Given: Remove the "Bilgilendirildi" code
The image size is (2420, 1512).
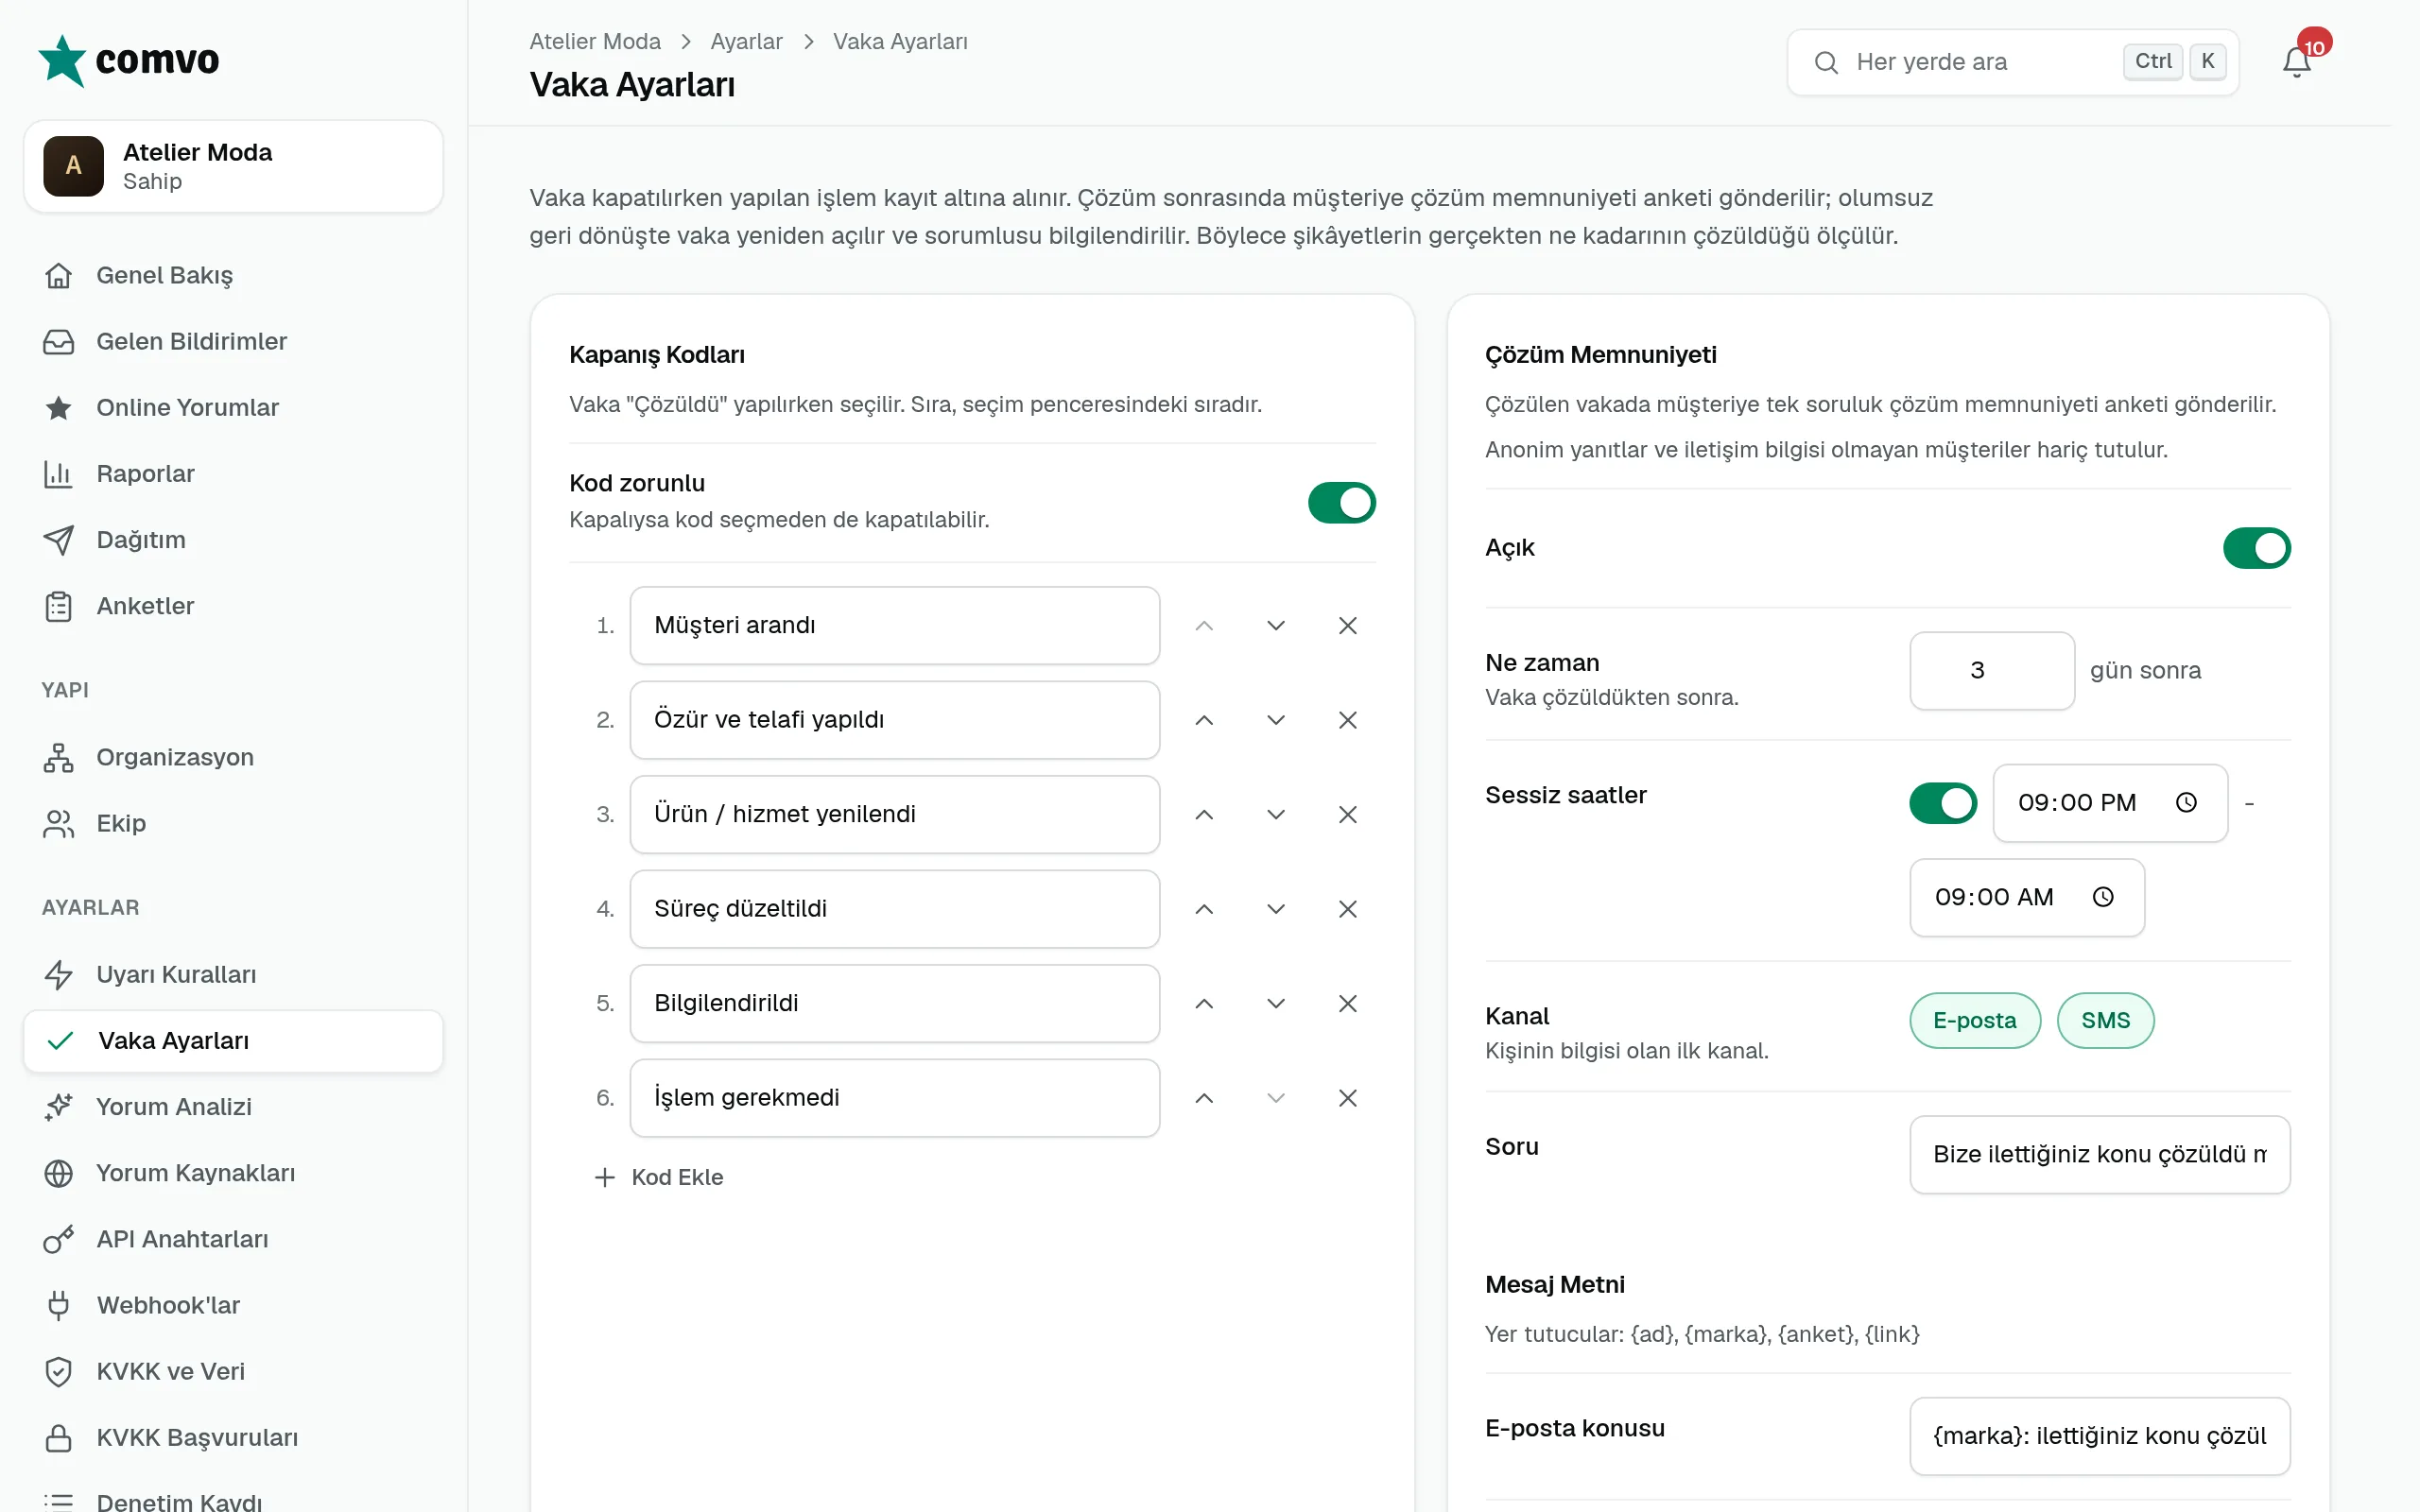Looking at the screenshot, I should click(1347, 1004).
